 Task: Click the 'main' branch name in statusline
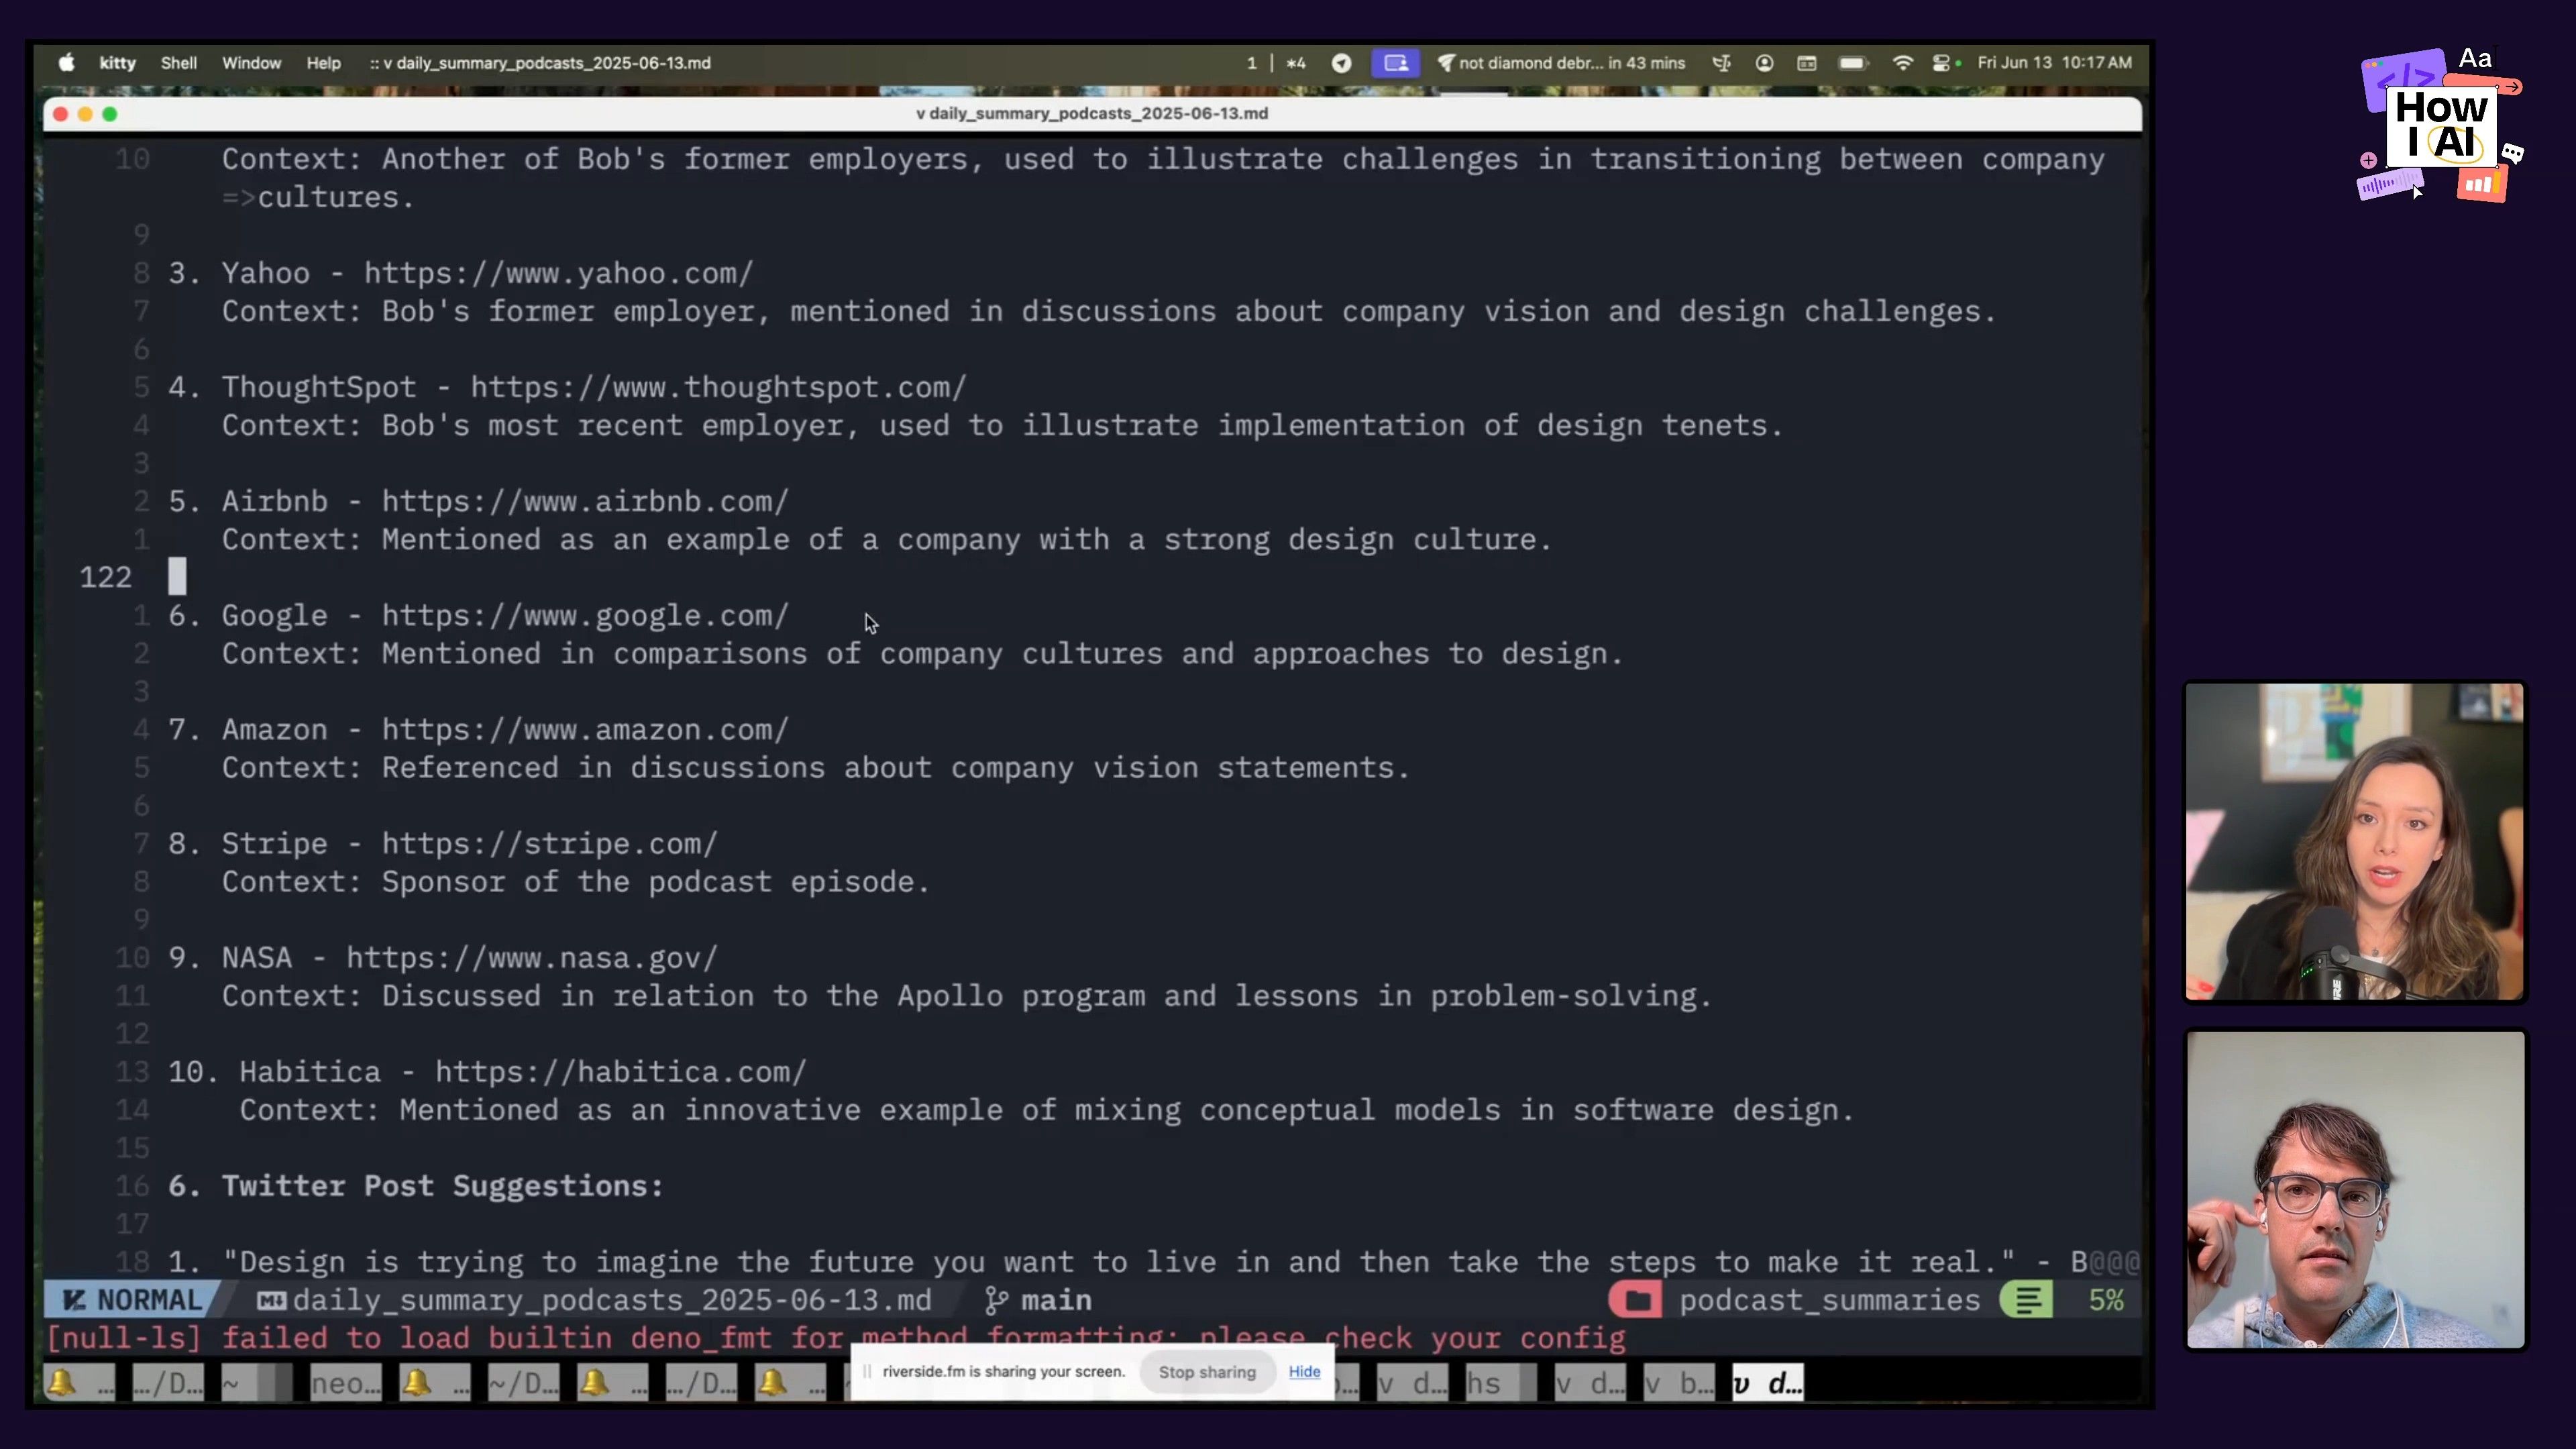pyautogui.click(x=1056, y=1300)
